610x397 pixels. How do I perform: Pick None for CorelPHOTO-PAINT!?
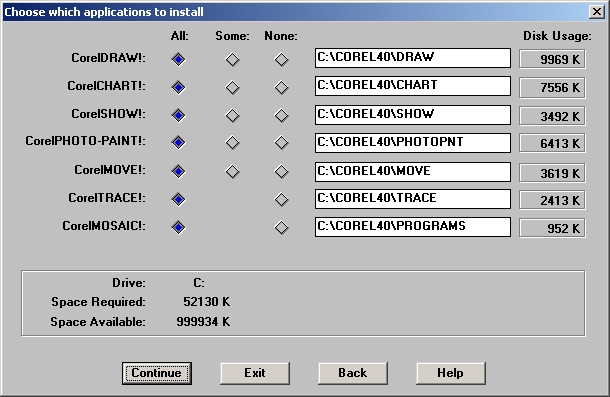(281, 143)
